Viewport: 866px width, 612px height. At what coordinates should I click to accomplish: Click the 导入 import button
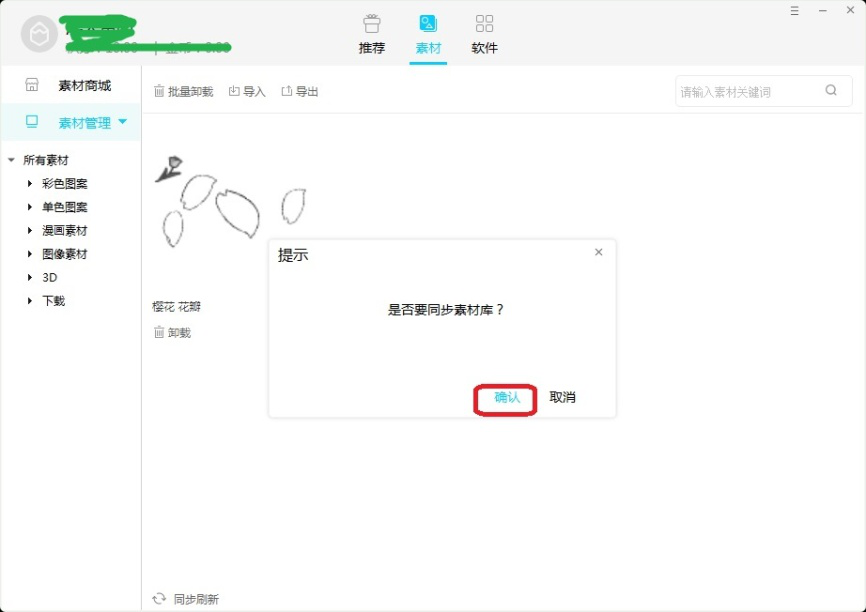click(x=247, y=92)
